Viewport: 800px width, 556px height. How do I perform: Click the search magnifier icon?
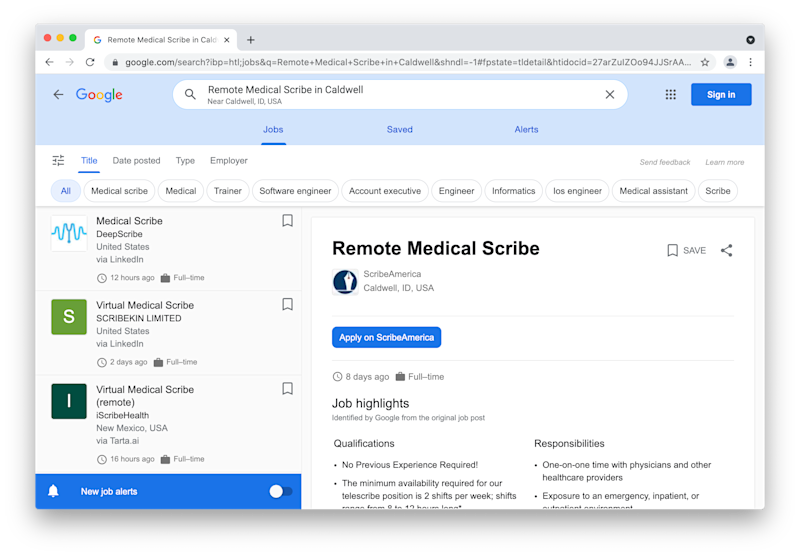[x=190, y=94]
